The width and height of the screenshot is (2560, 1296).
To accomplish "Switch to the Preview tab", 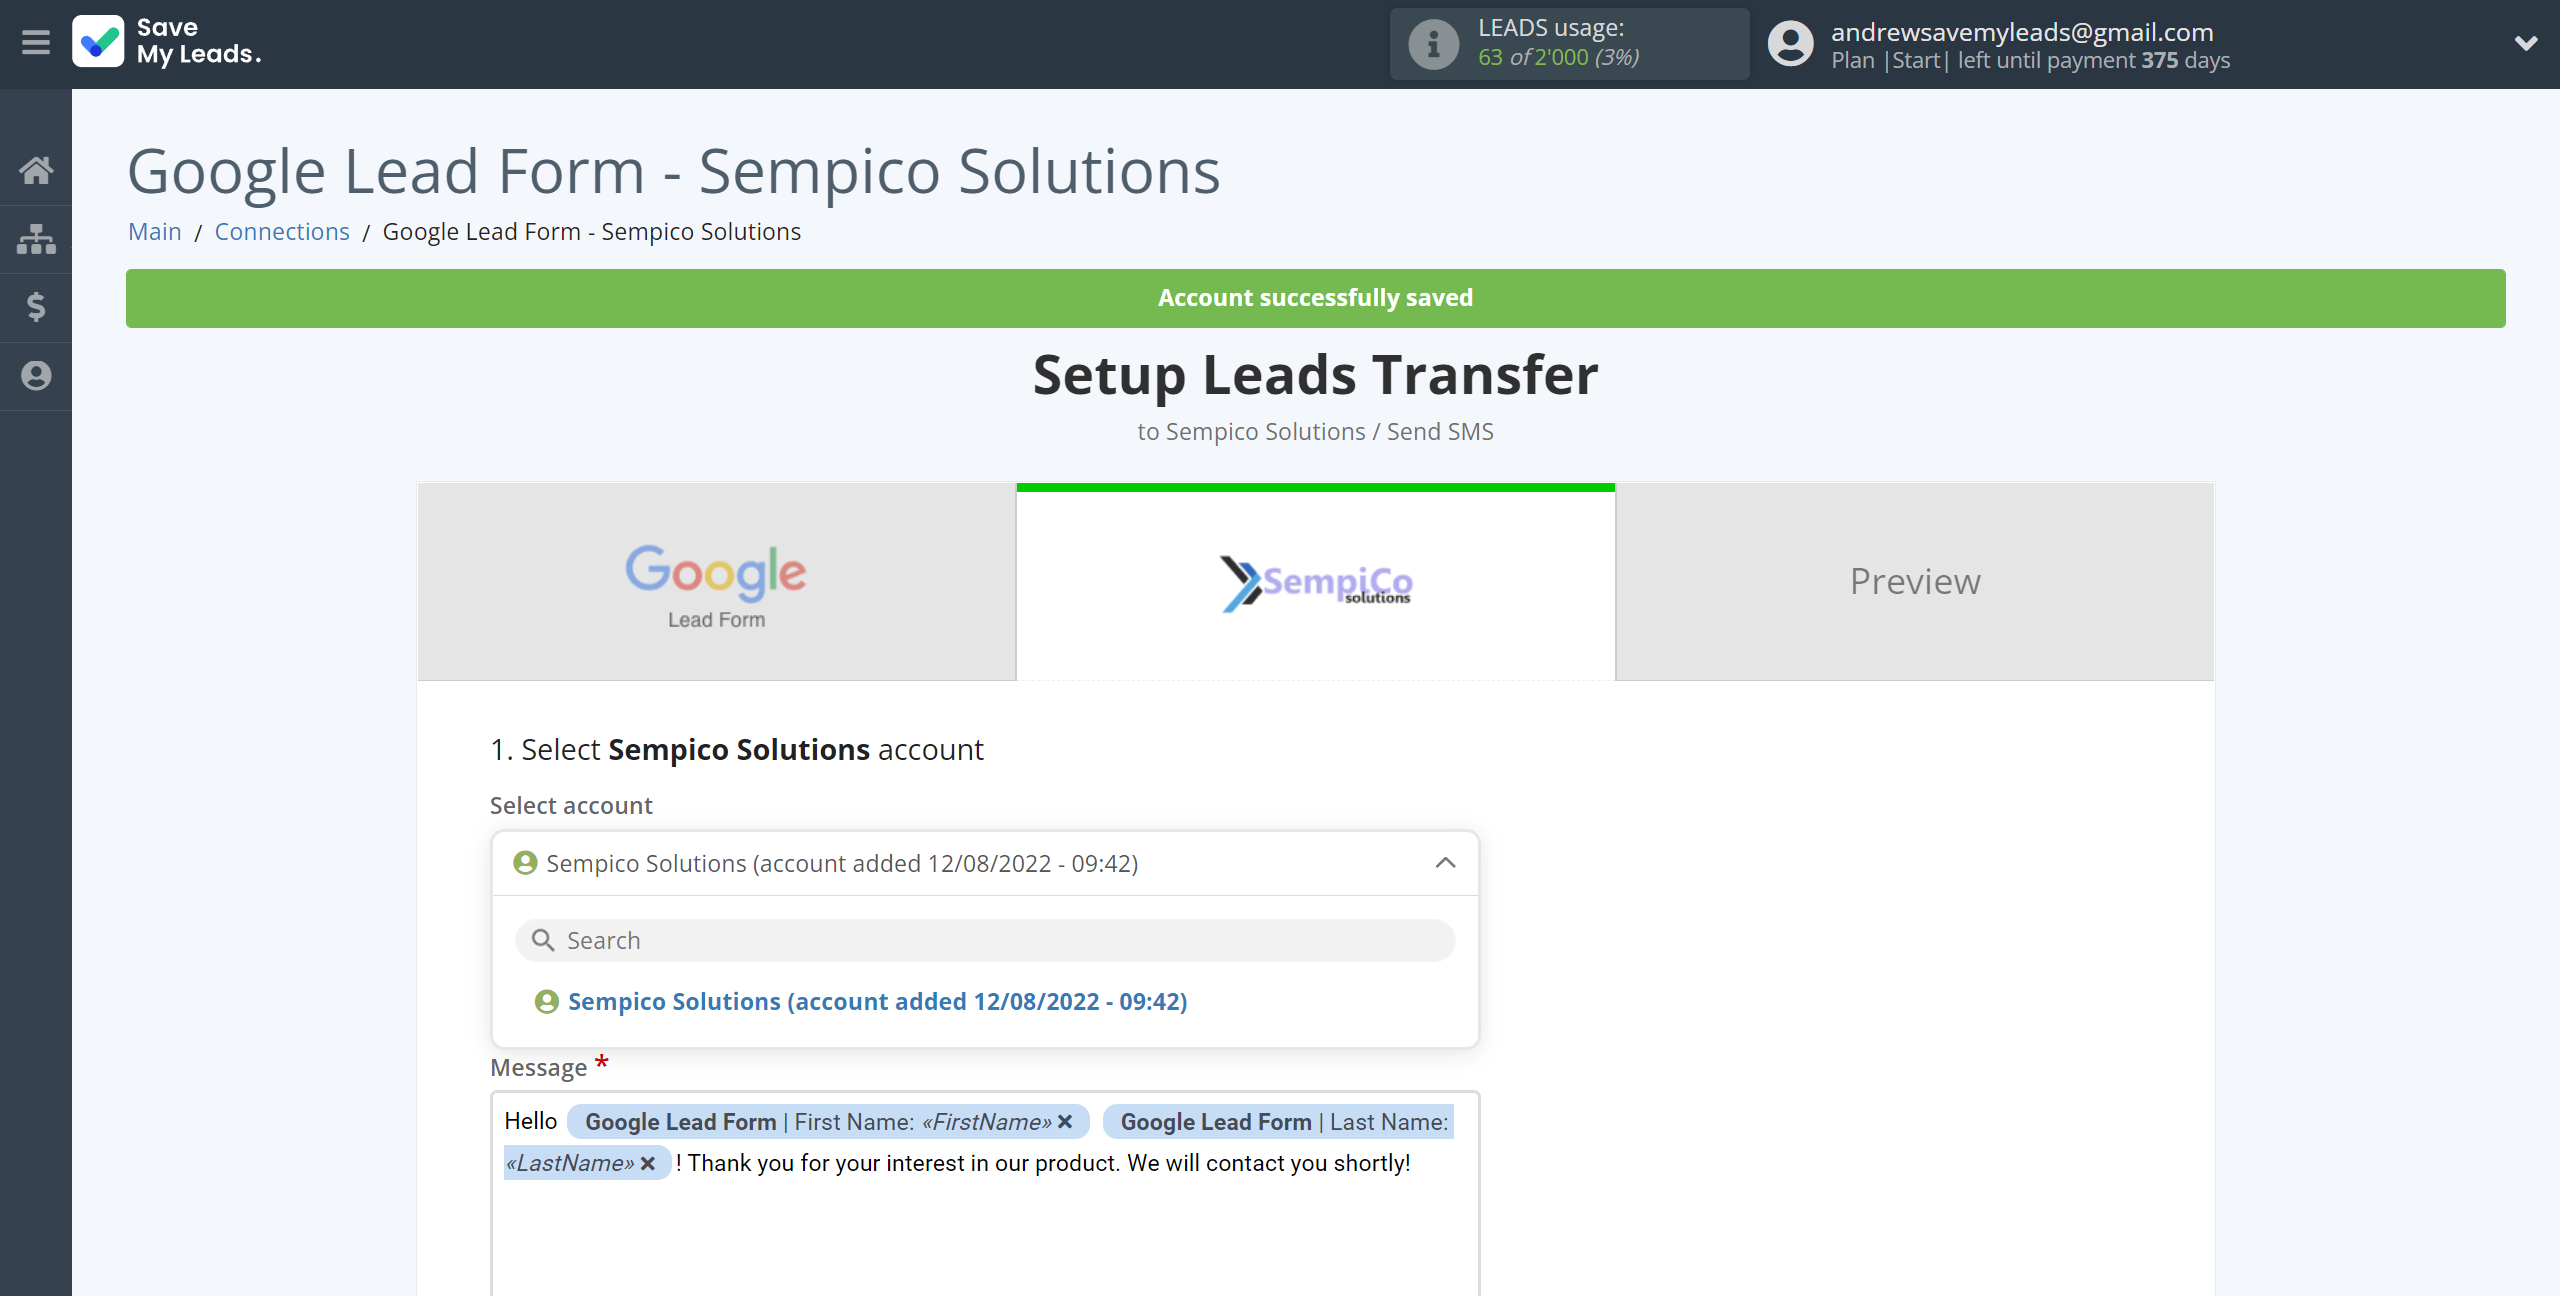I will [x=1915, y=580].
